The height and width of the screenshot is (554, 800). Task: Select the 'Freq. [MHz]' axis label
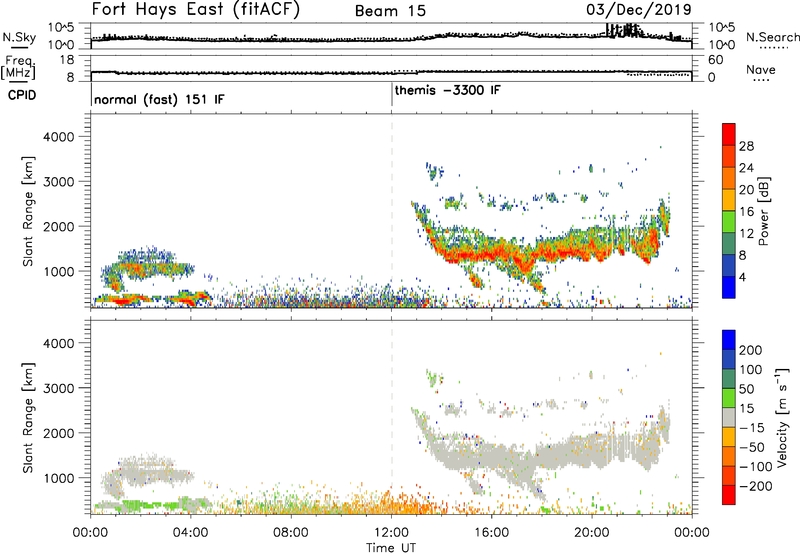[x=19, y=68]
